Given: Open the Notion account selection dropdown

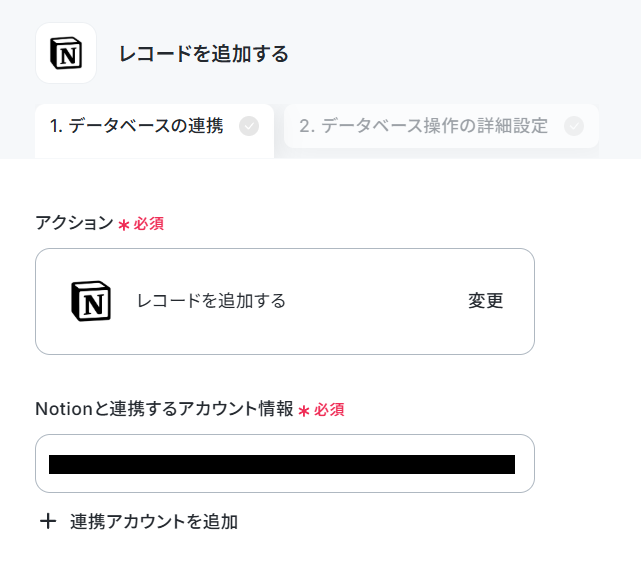Looking at the screenshot, I should tap(285, 463).
